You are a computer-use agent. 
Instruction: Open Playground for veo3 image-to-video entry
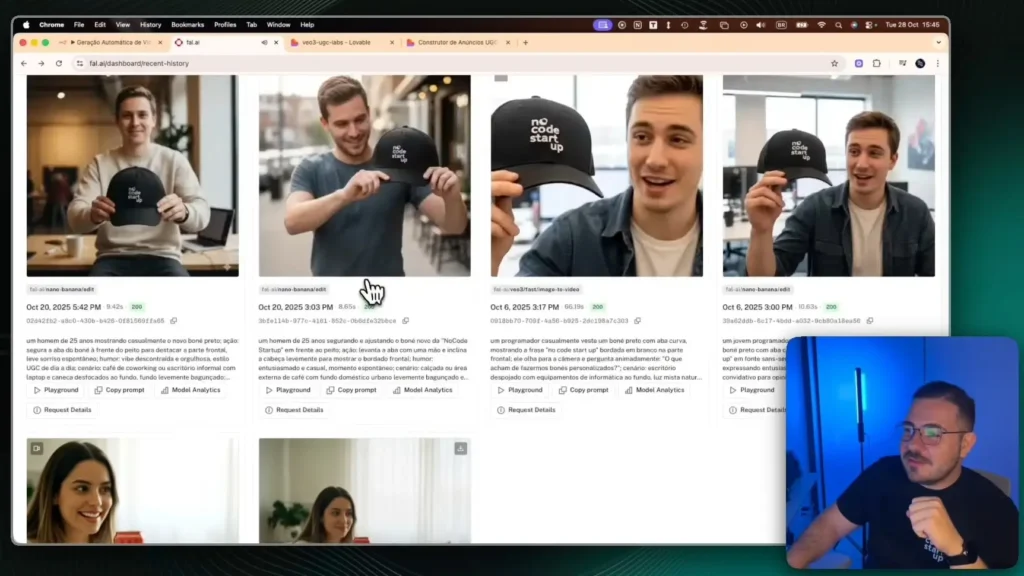pyautogui.click(x=519, y=390)
